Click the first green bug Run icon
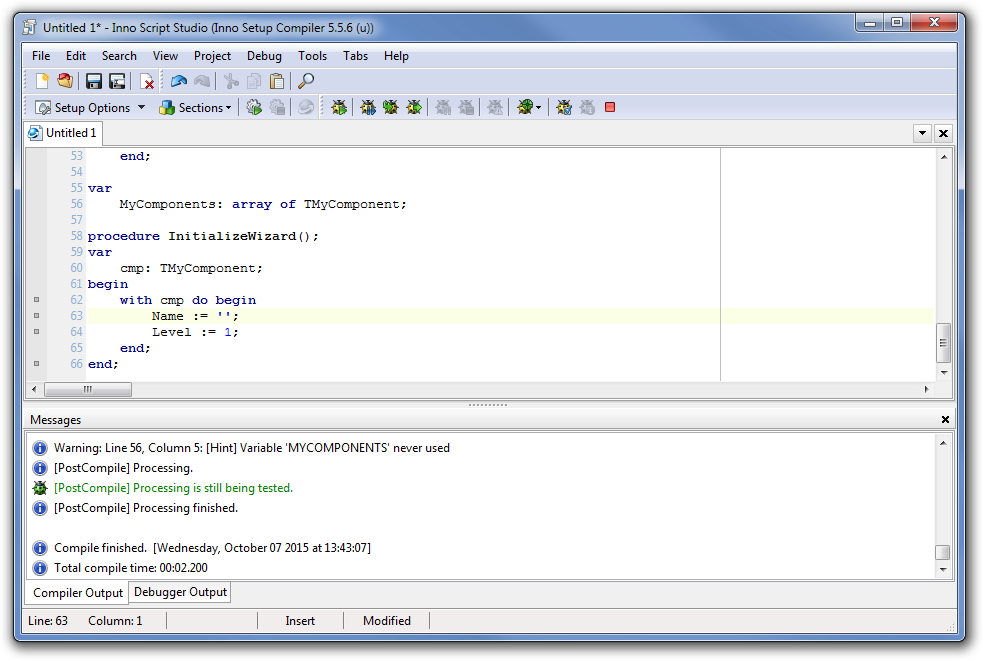 pos(339,107)
